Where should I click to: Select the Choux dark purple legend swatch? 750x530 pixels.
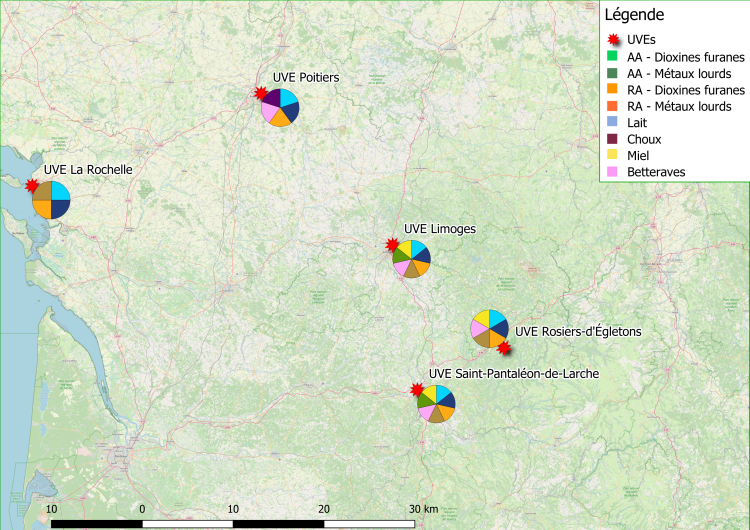point(611,139)
